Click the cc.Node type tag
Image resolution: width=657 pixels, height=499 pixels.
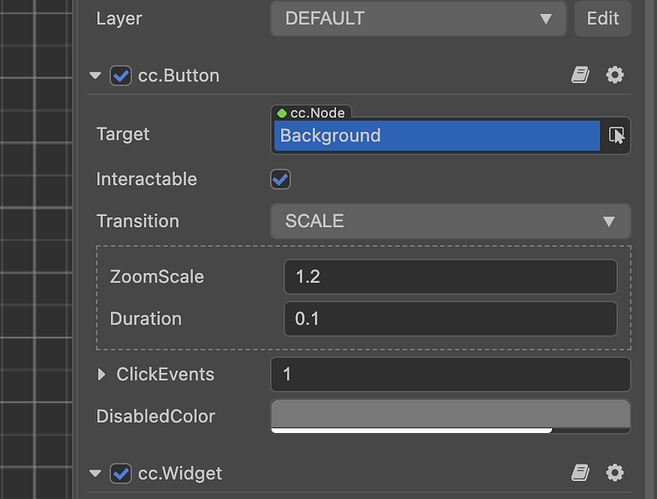click(x=311, y=113)
